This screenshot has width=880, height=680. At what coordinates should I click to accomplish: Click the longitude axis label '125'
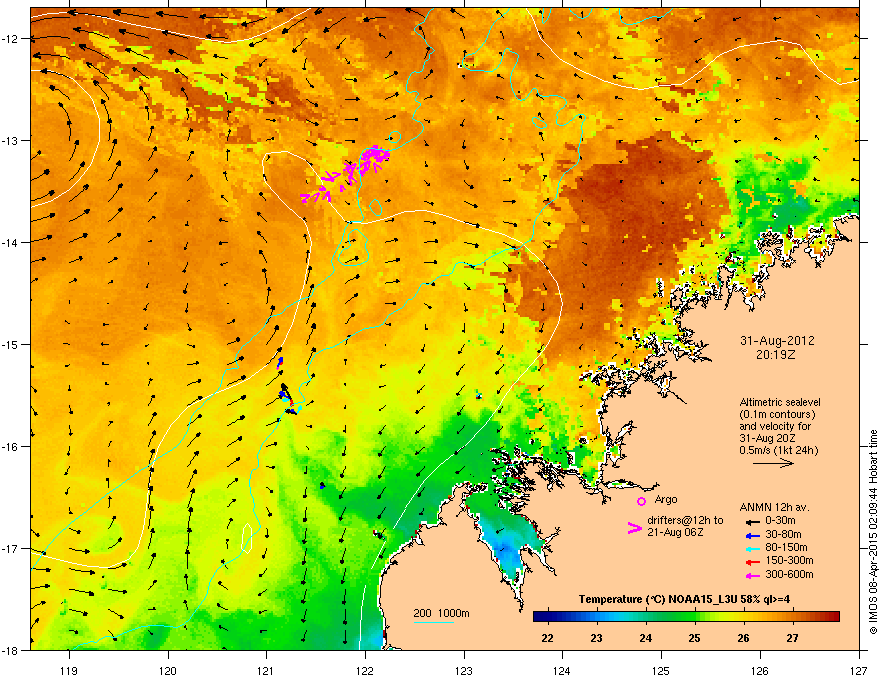click(x=661, y=670)
